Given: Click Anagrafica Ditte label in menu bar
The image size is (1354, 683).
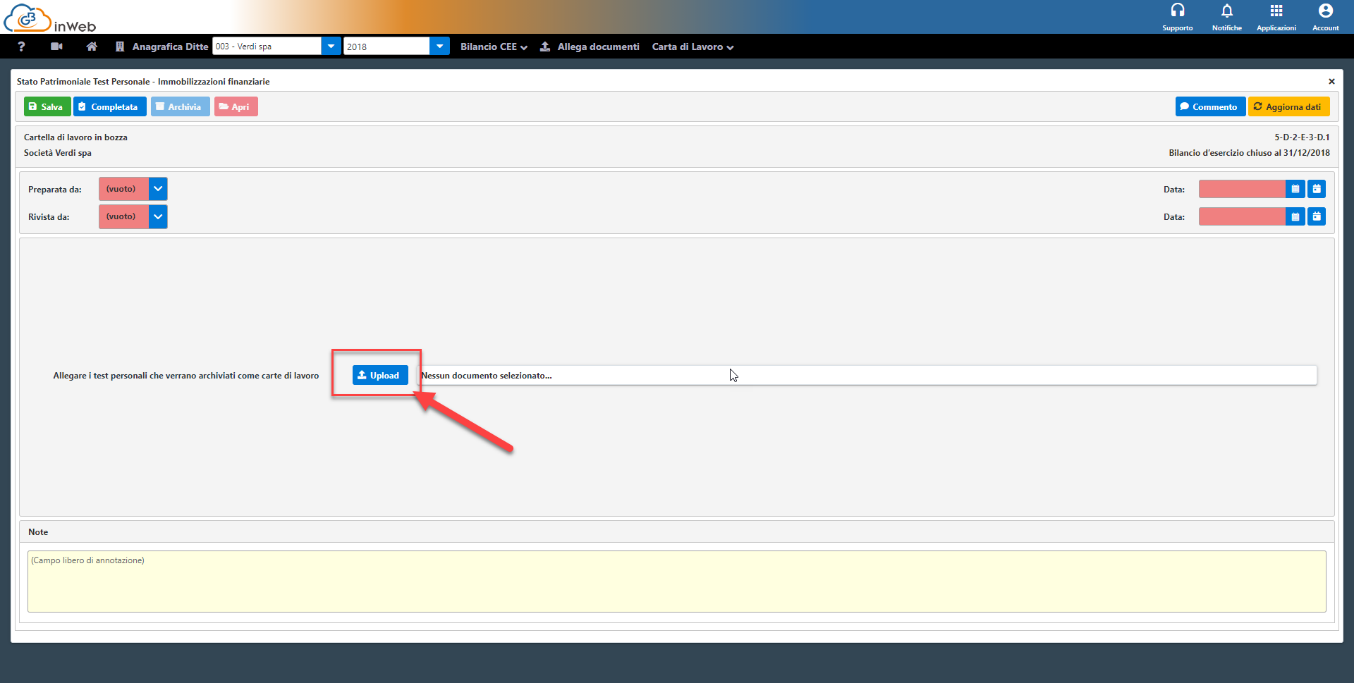Looking at the screenshot, I should pyautogui.click(x=170, y=46).
